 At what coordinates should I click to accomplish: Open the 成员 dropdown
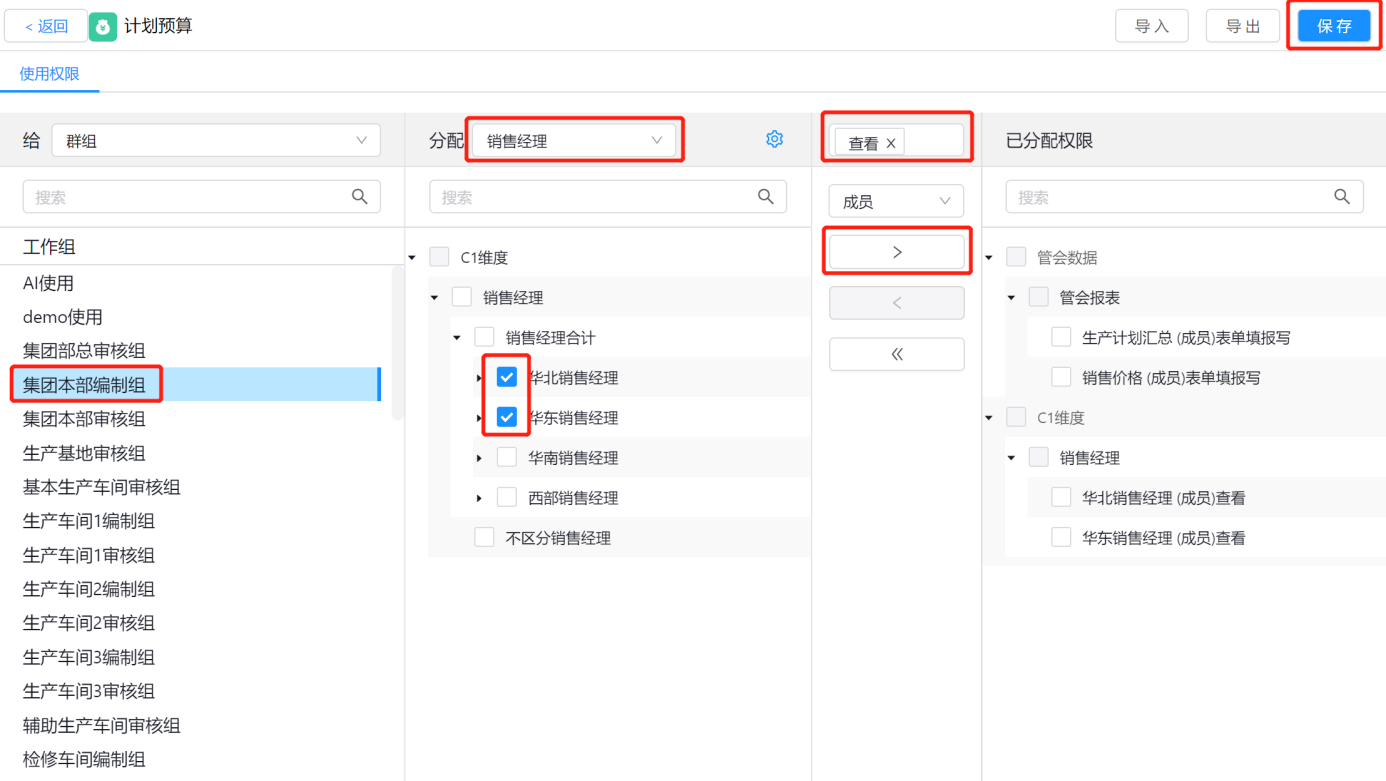(x=896, y=201)
